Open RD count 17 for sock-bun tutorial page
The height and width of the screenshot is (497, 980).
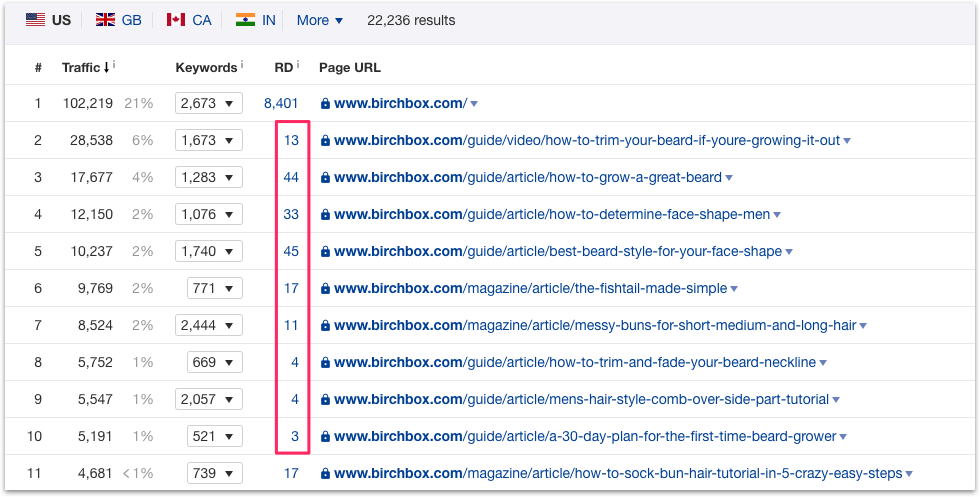(x=291, y=473)
